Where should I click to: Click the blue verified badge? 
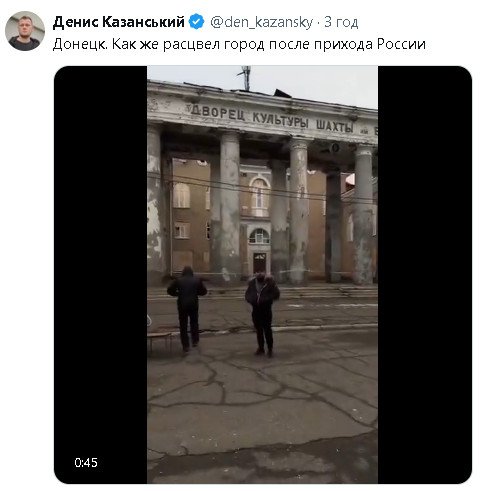(x=196, y=22)
